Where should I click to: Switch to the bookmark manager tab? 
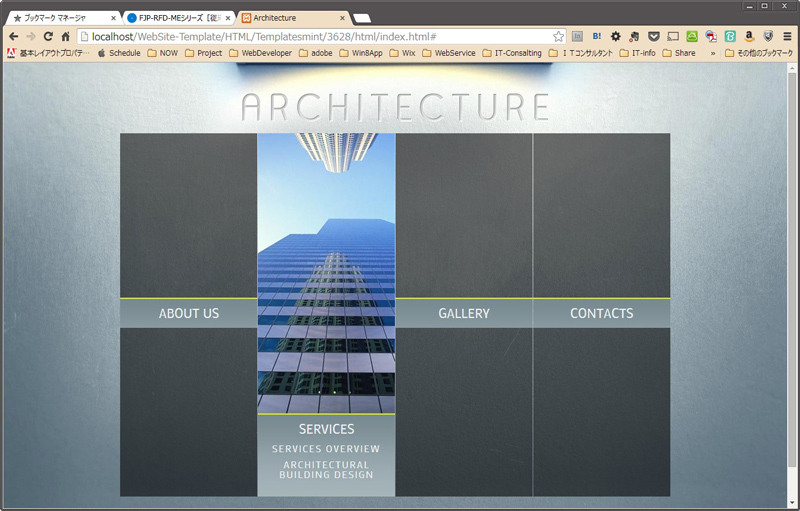pyautogui.click(x=62, y=18)
